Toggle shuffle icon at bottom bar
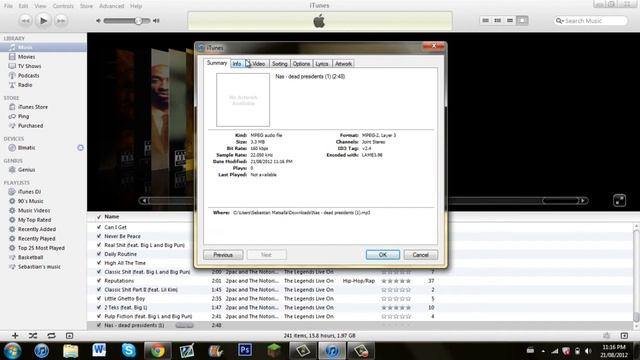The height and width of the screenshot is (360, 640). click(33, 336)
